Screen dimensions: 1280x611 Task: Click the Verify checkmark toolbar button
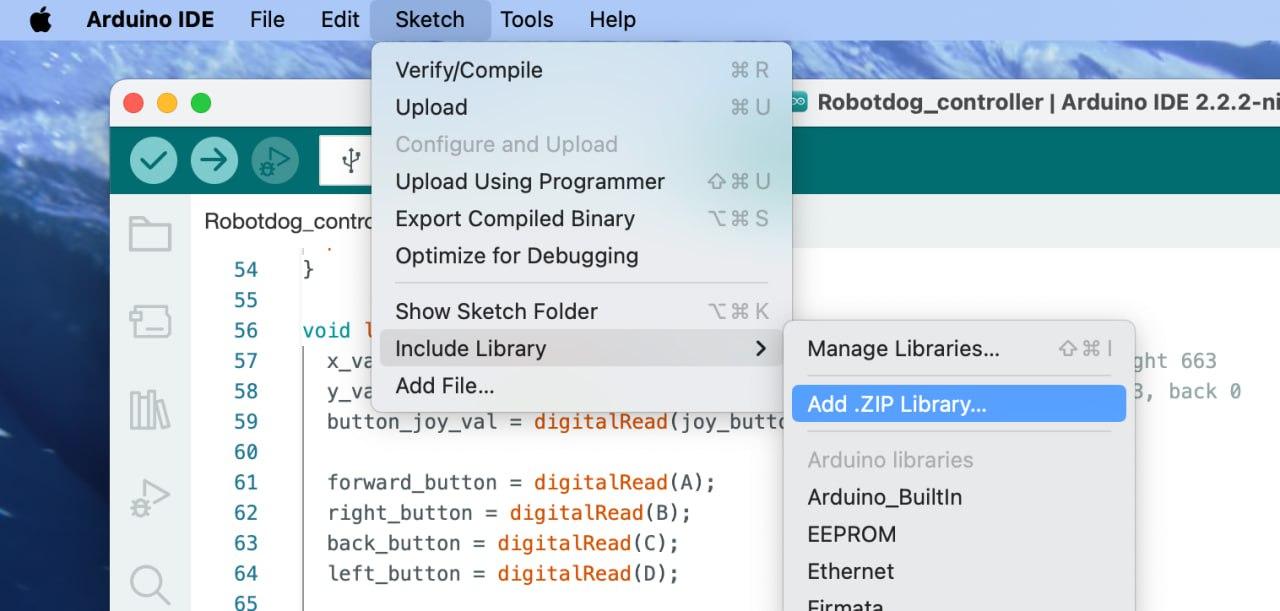[154, 160]
